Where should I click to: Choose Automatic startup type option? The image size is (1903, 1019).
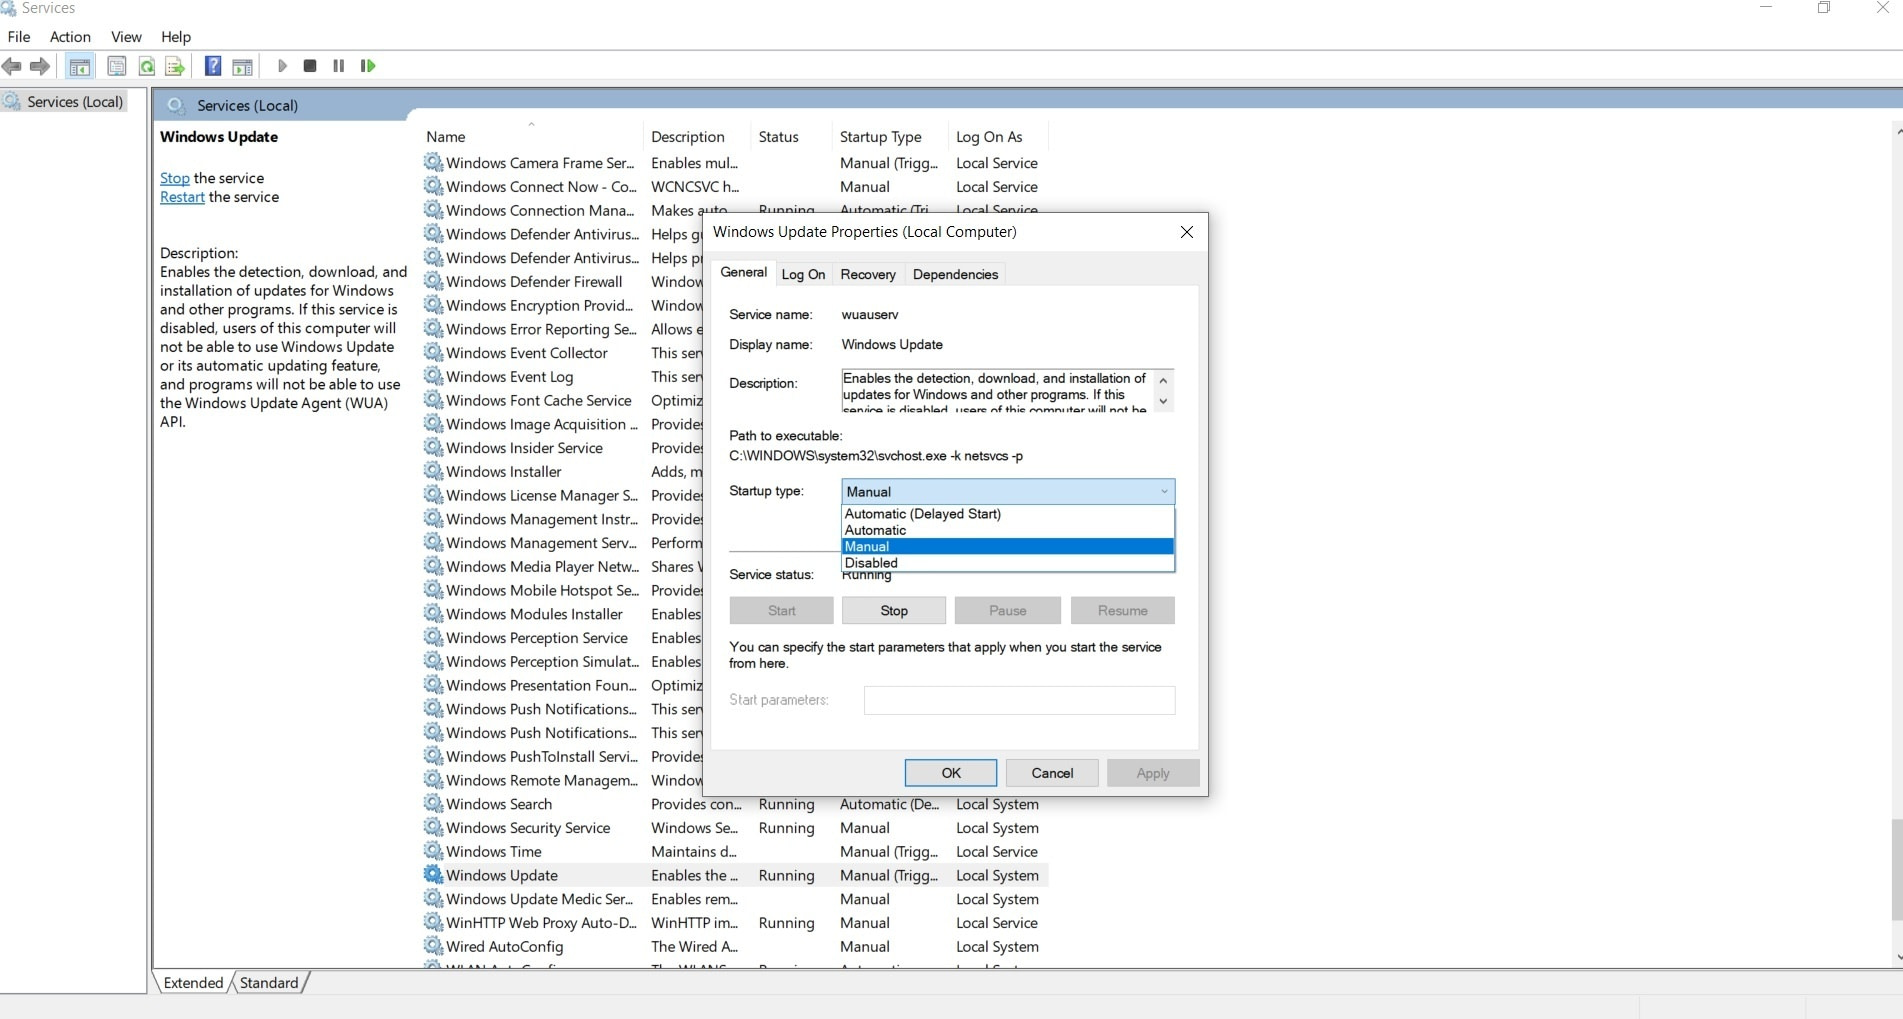(x=1008, y=530)
